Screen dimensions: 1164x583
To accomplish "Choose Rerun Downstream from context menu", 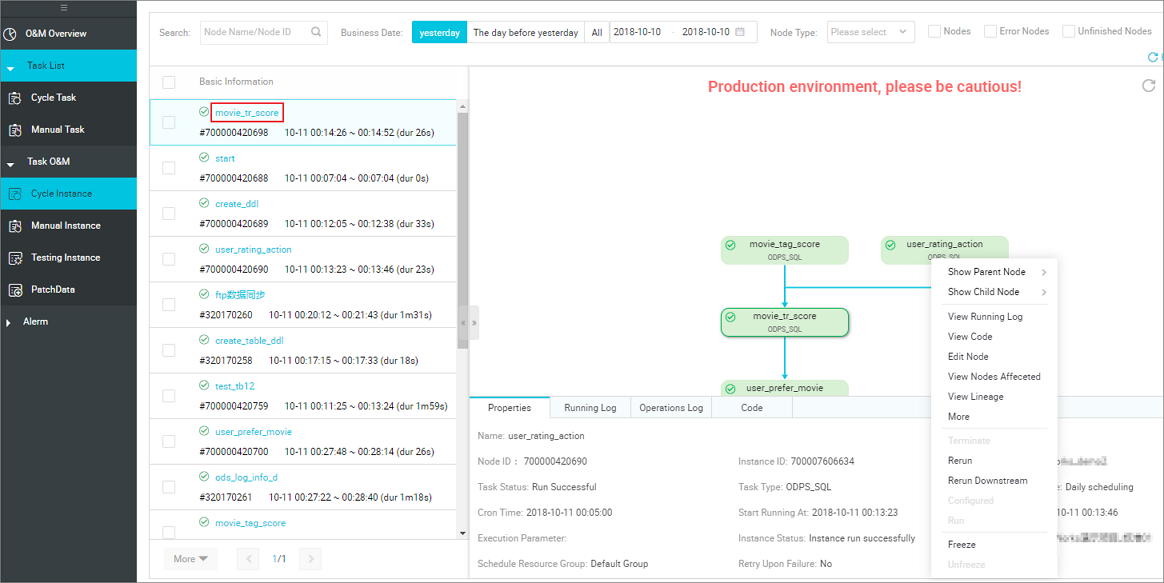I will pos(987,481).
